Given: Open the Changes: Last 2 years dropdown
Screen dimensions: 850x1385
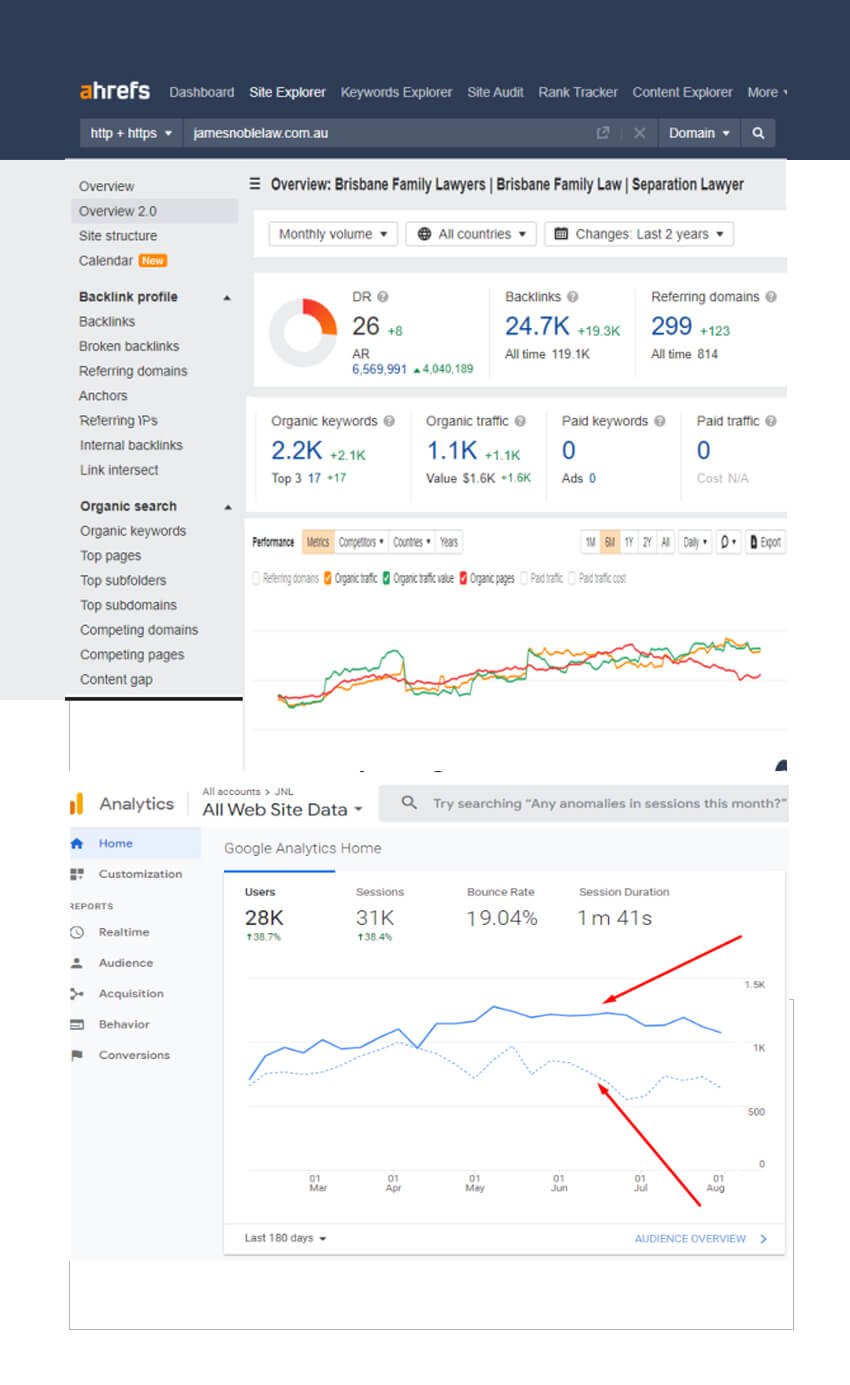Looking at the screenshot, I should [x=639, y=234].
